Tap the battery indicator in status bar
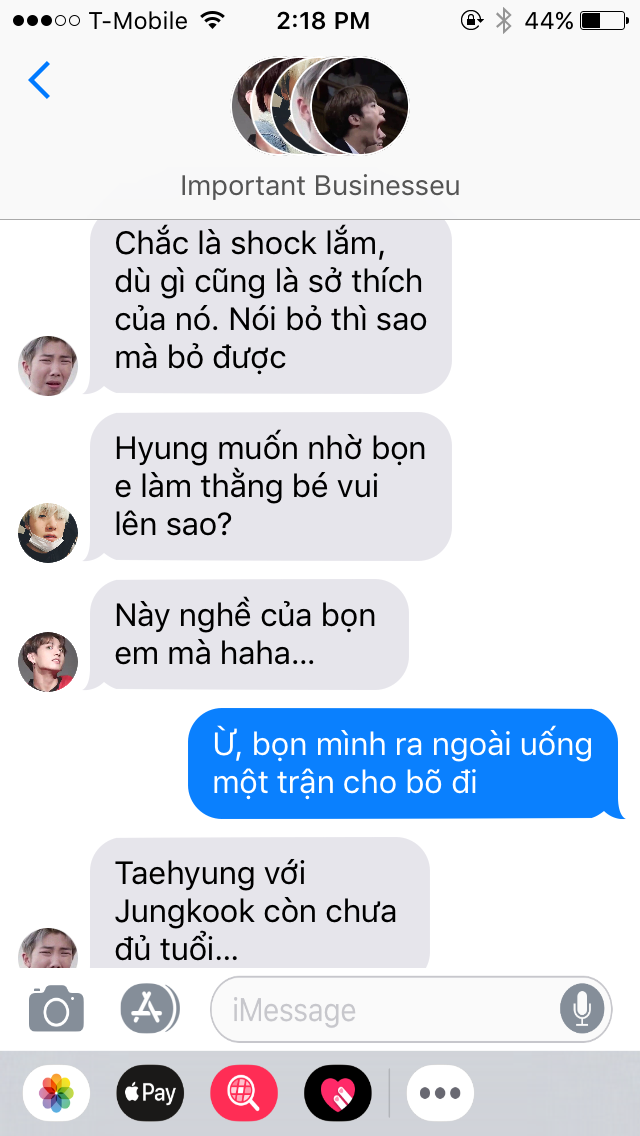640x1136 pixels. pyautogui.click(x=604, y=21)
